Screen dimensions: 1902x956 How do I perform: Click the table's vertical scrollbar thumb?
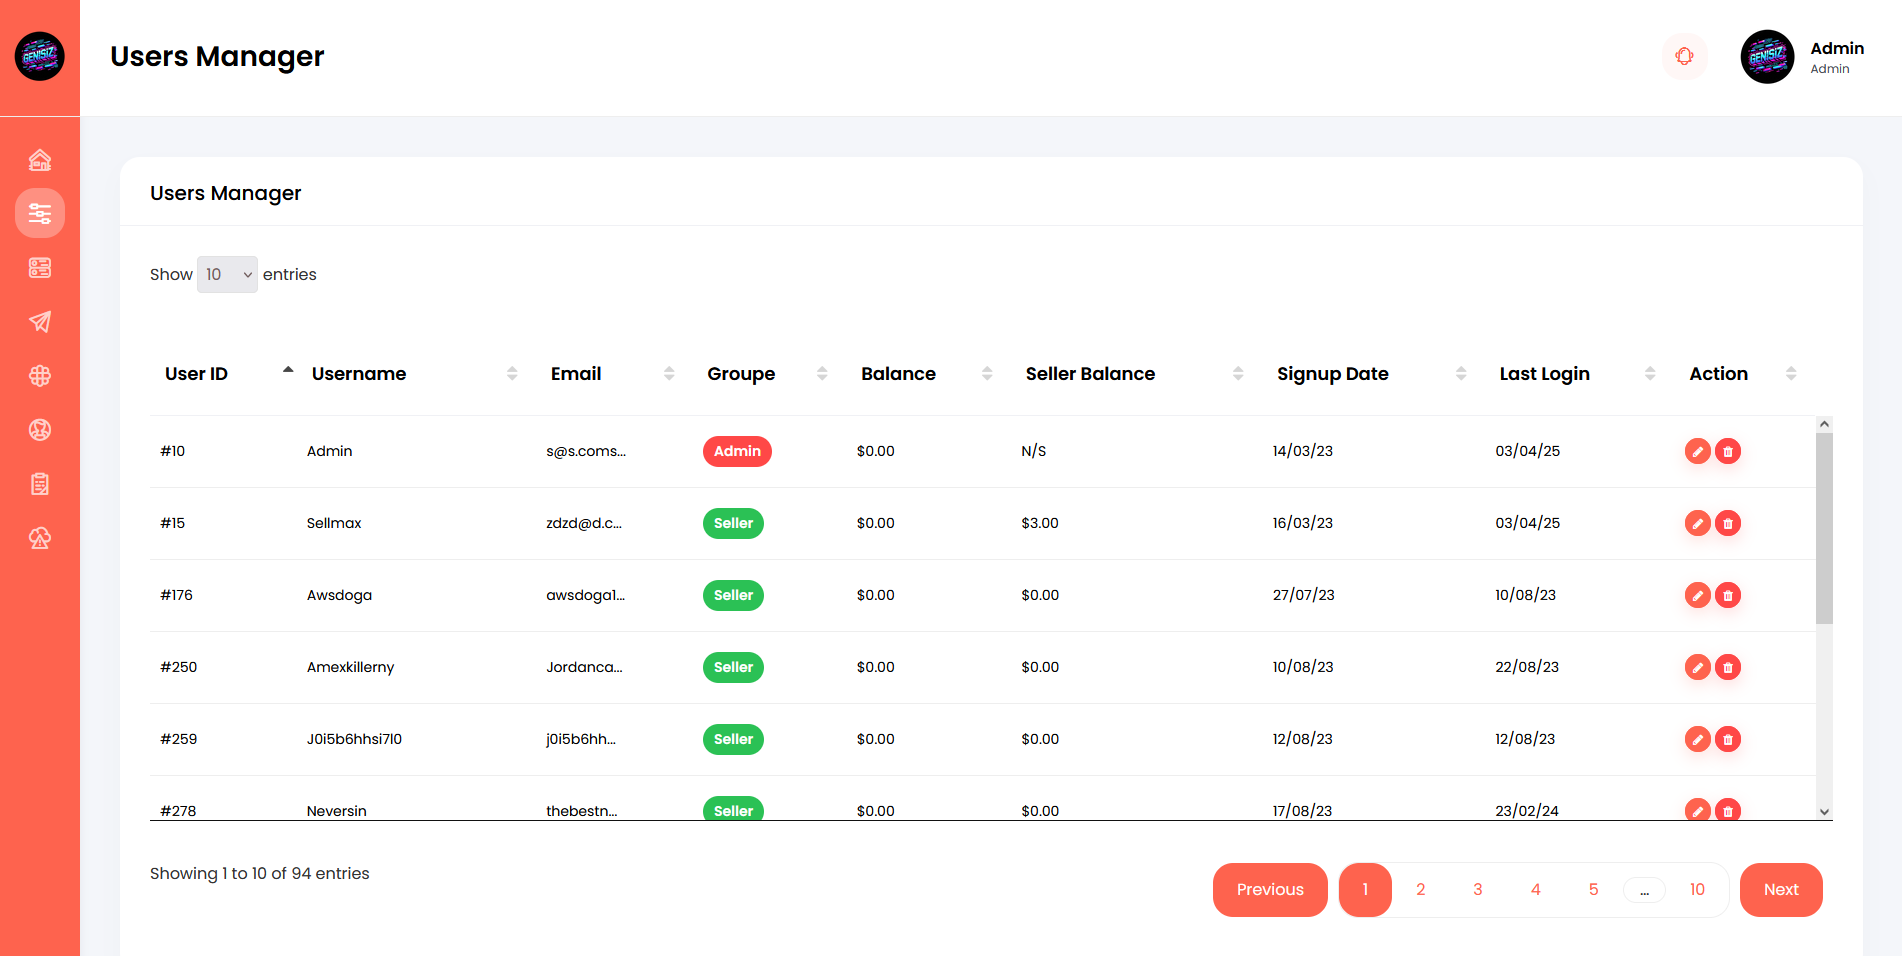tap(1824, 528)
